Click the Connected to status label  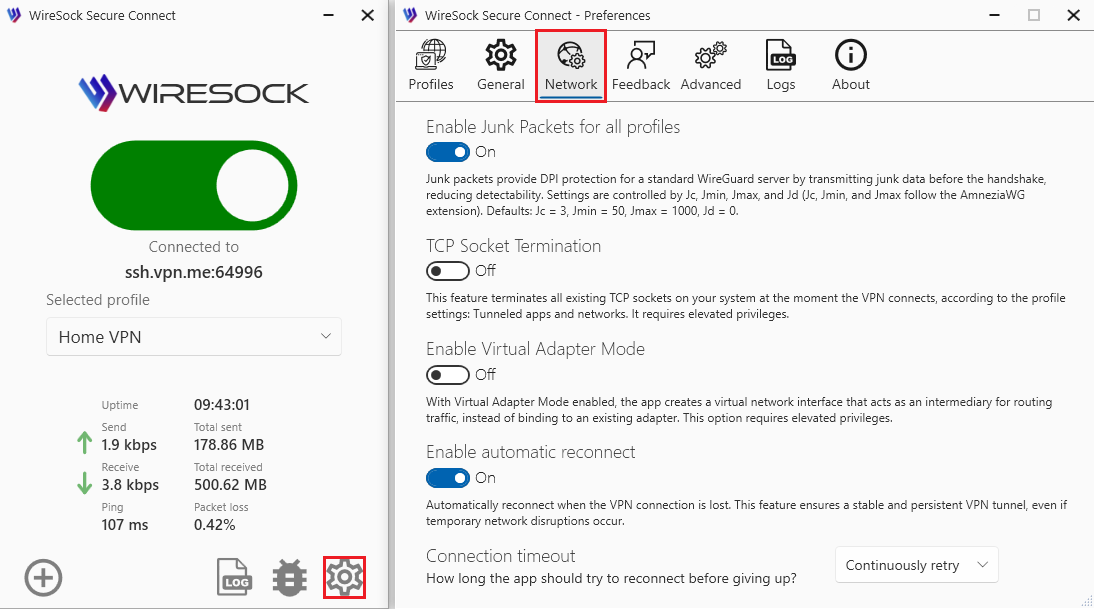pyautogui.click(x=193, y=247)
